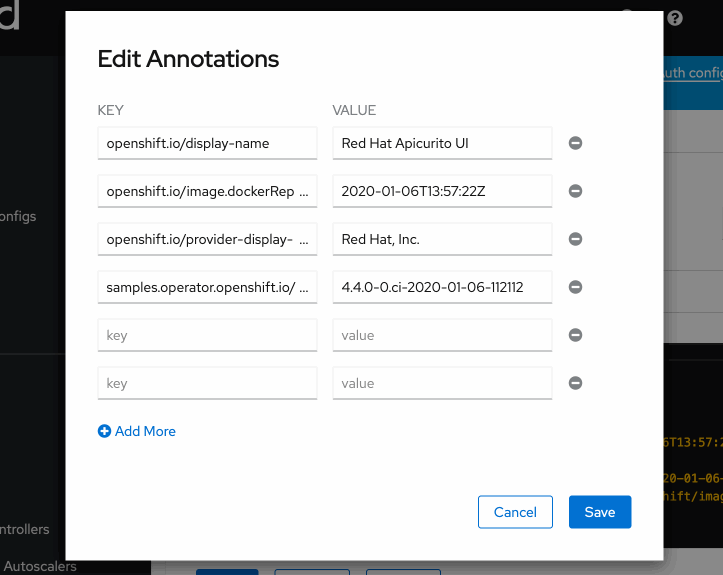Save the annotations
The image size is (723, 575).
(x=600, y=512)
